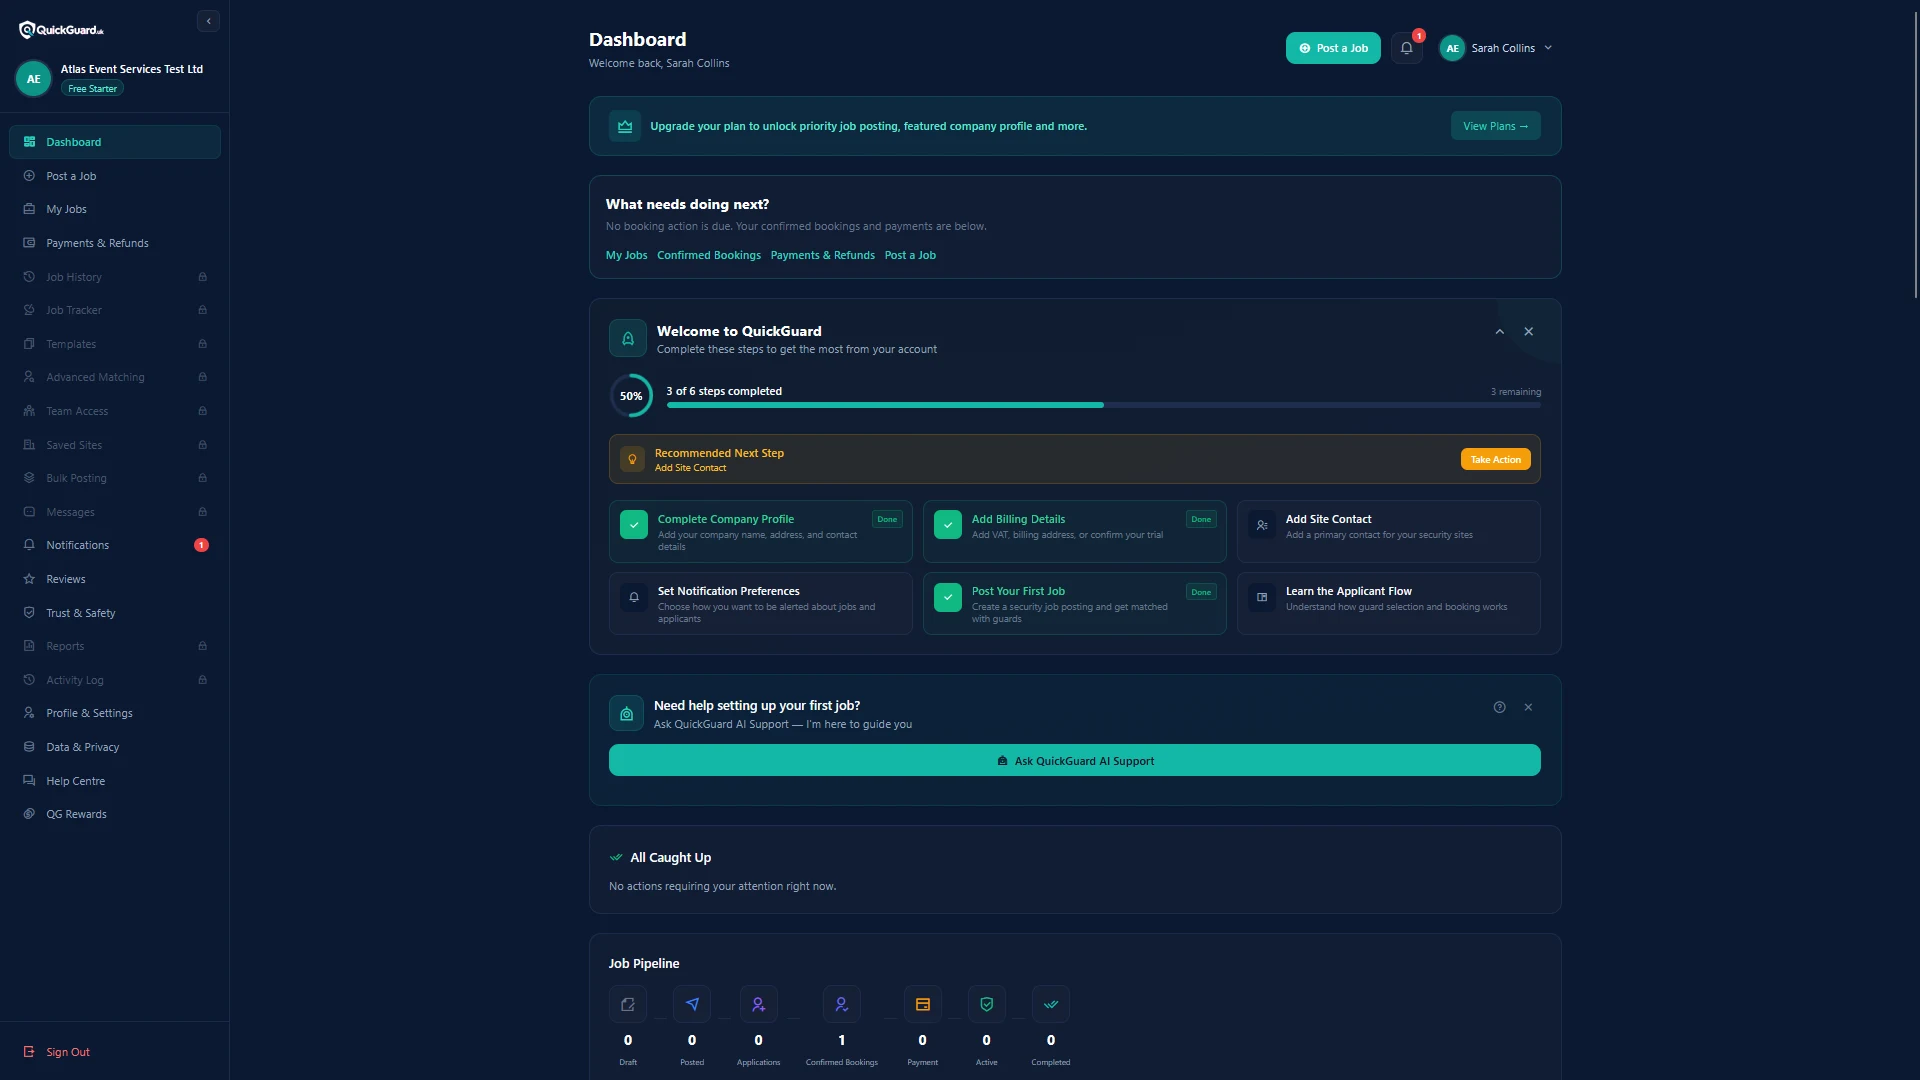Open the Sarah Collins user dropdown
Screen dimensions: 1920x1080
click(1496, 48)
